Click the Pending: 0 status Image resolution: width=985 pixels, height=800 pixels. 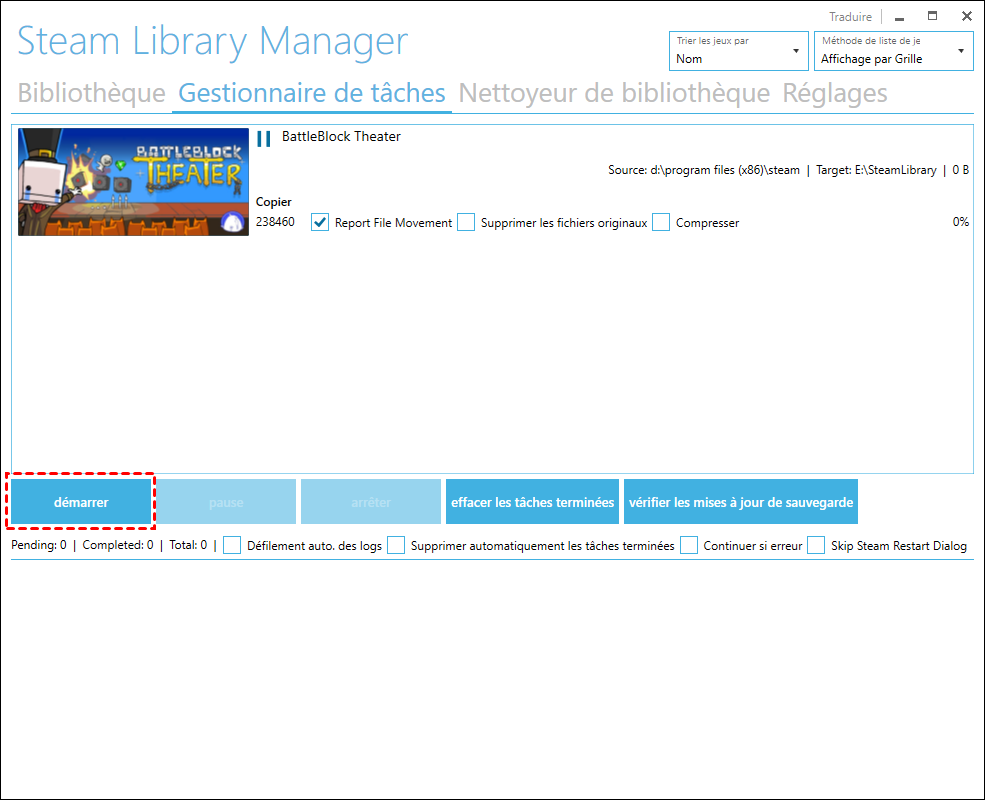click(x=38, y=545)
